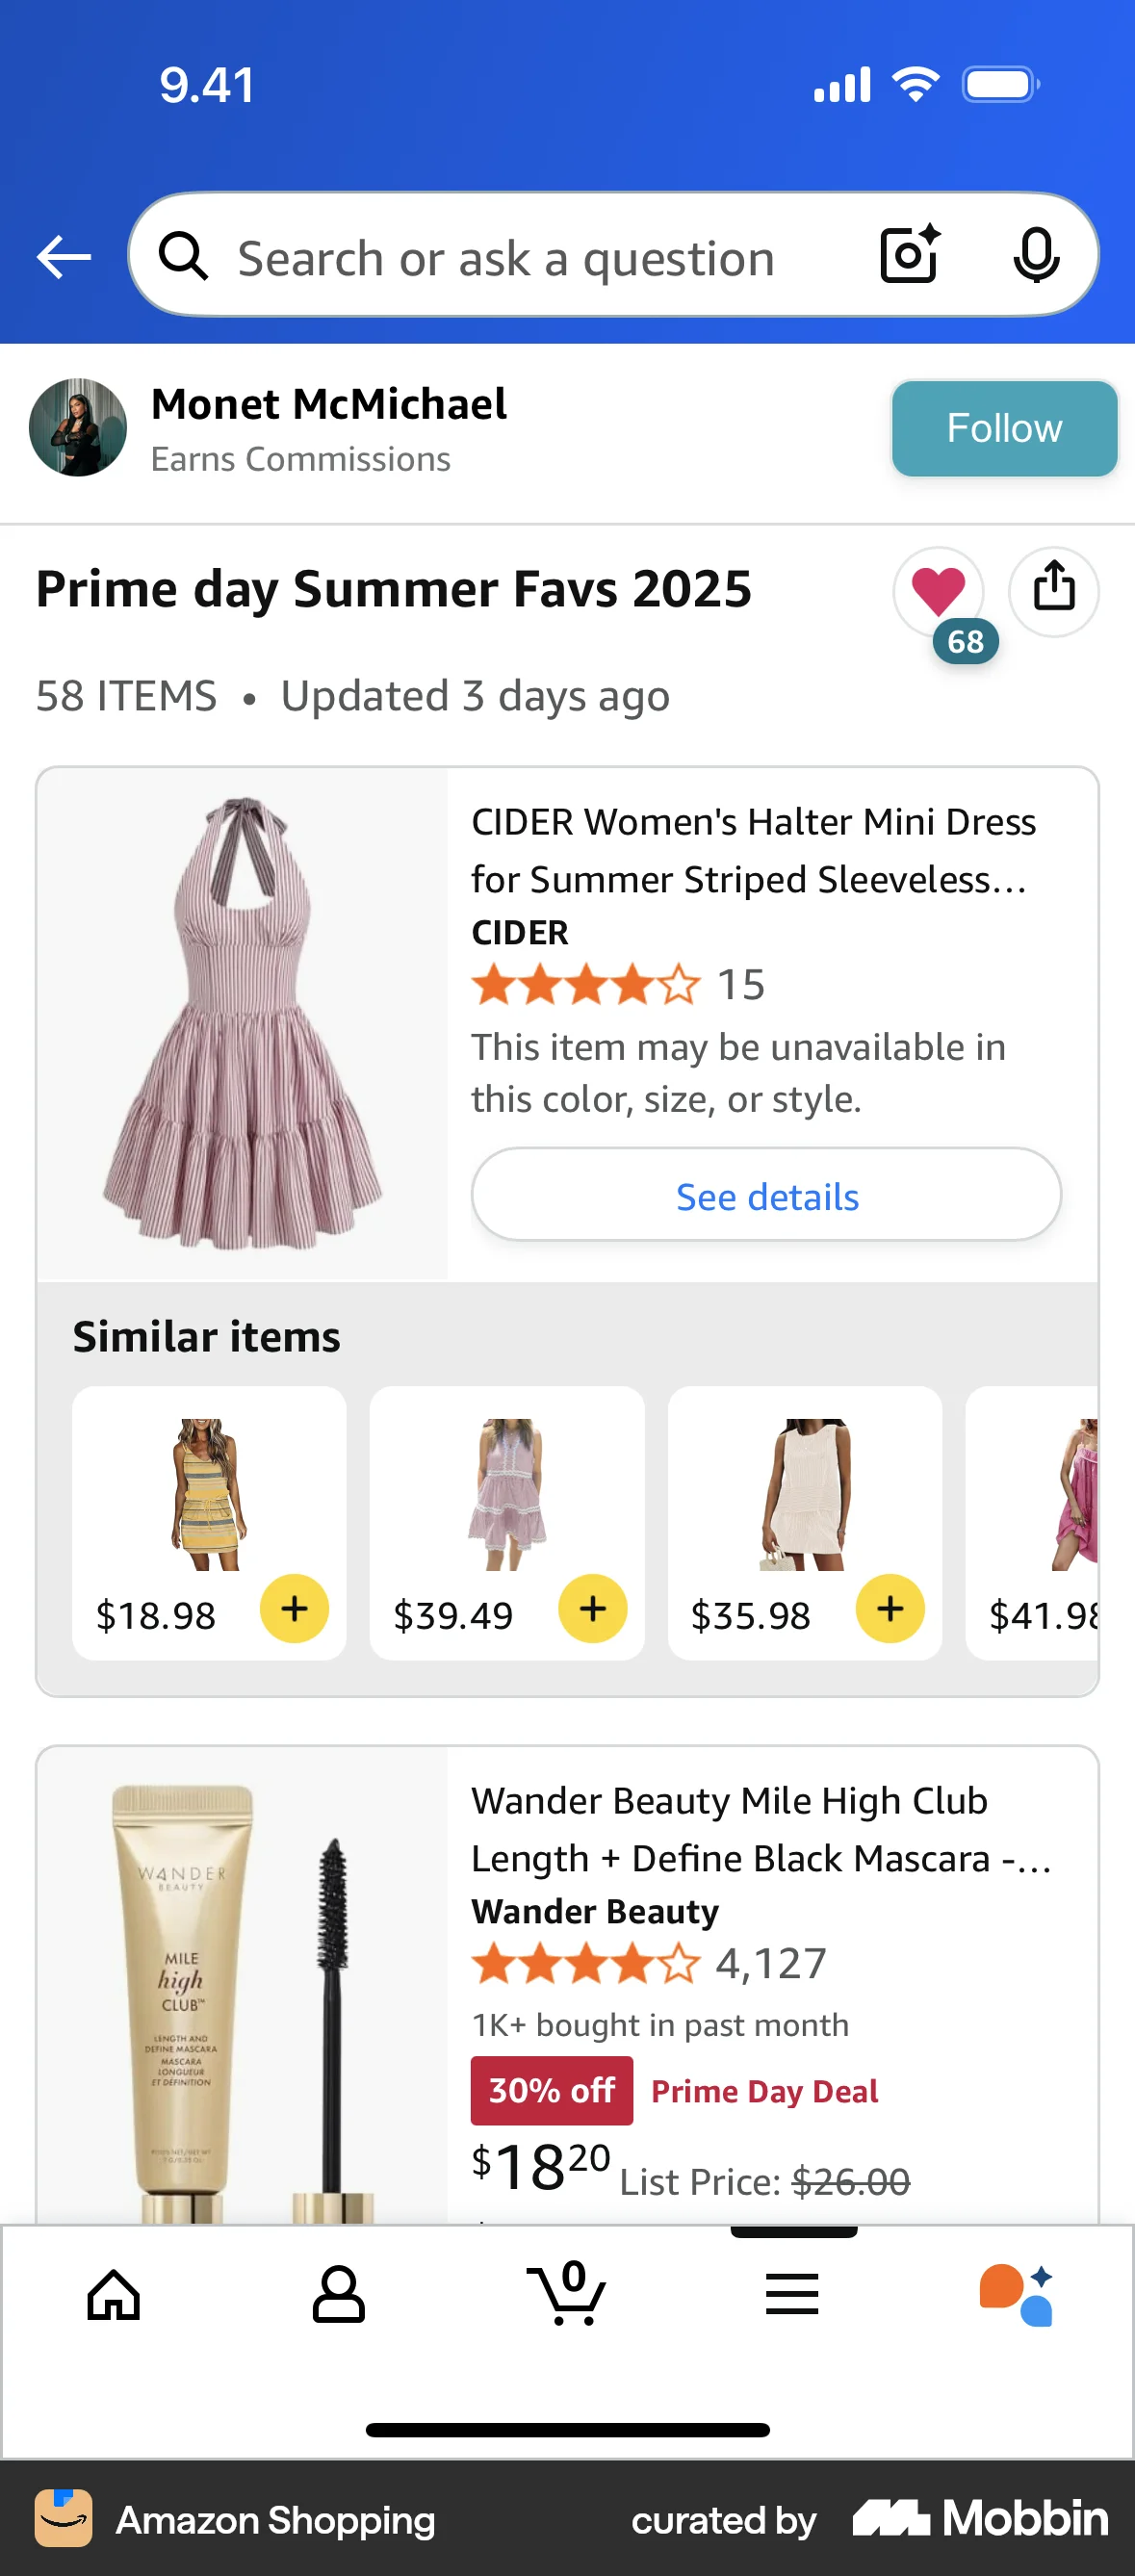Start voice search with the microphone icon
The width and height of the screenshot is (1135, 2576).
point(1038,256)
